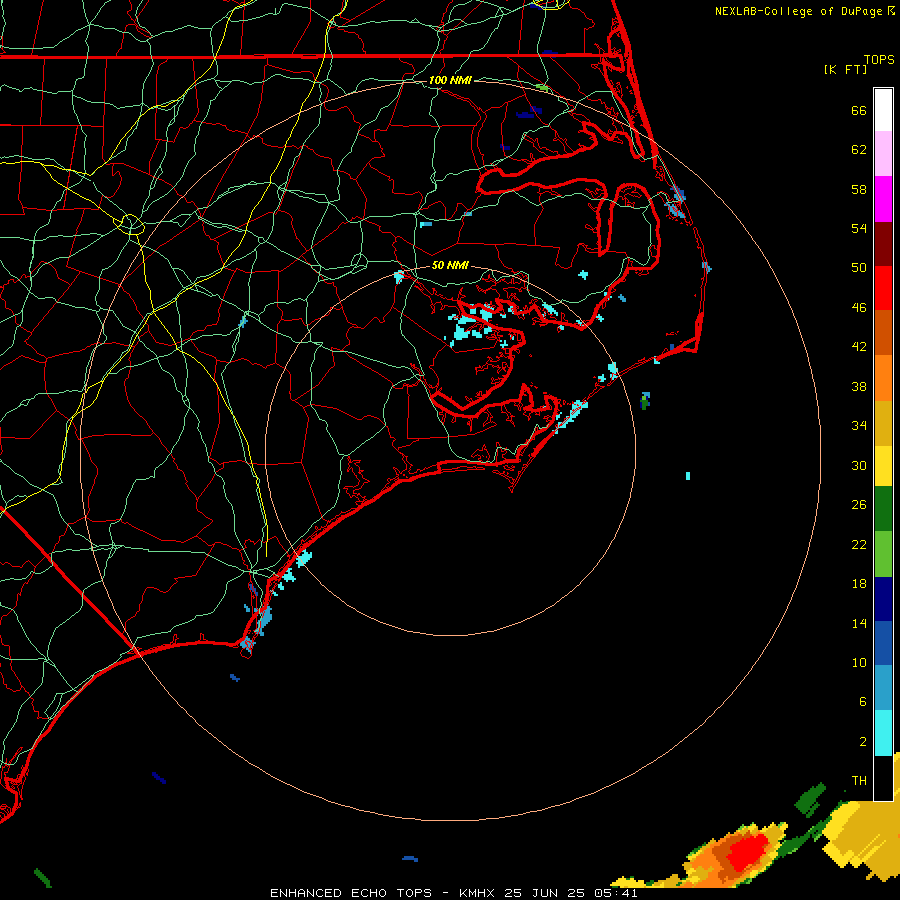Click the bright red 50 kft legend swatch

pyautogui.click(x=883, y=288)
